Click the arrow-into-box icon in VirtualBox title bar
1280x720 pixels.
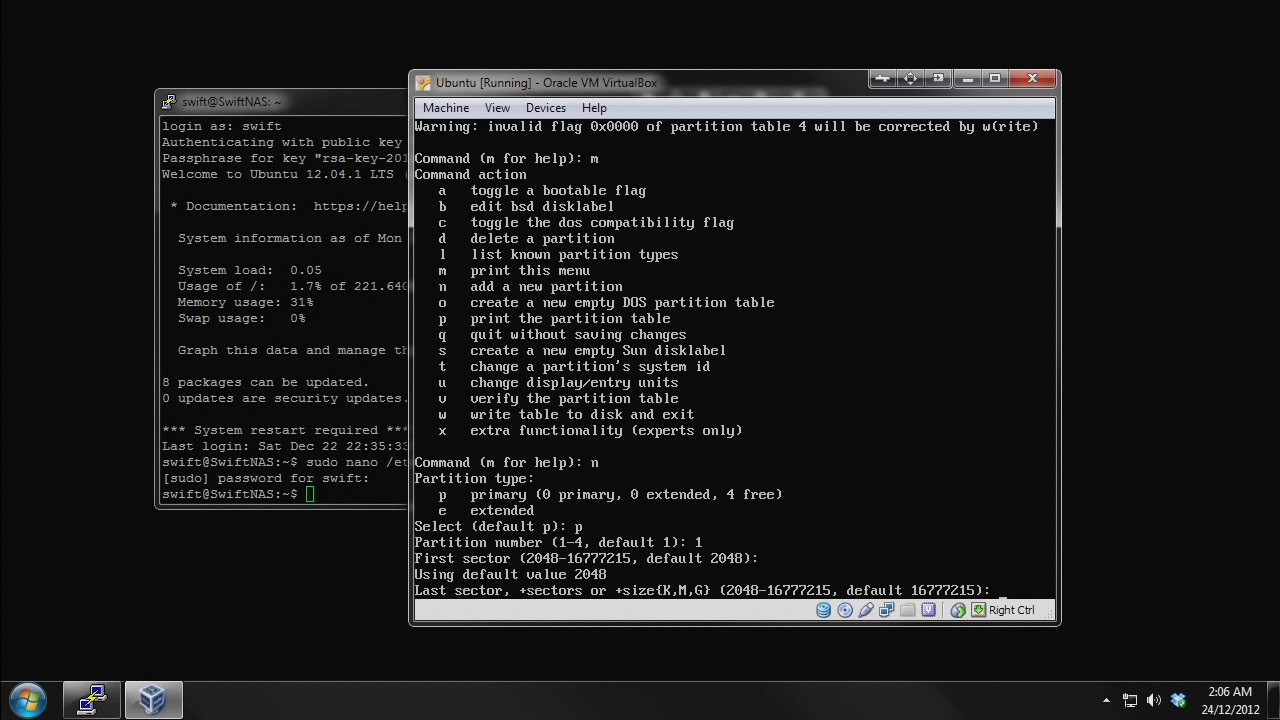(x=938, y=78)
